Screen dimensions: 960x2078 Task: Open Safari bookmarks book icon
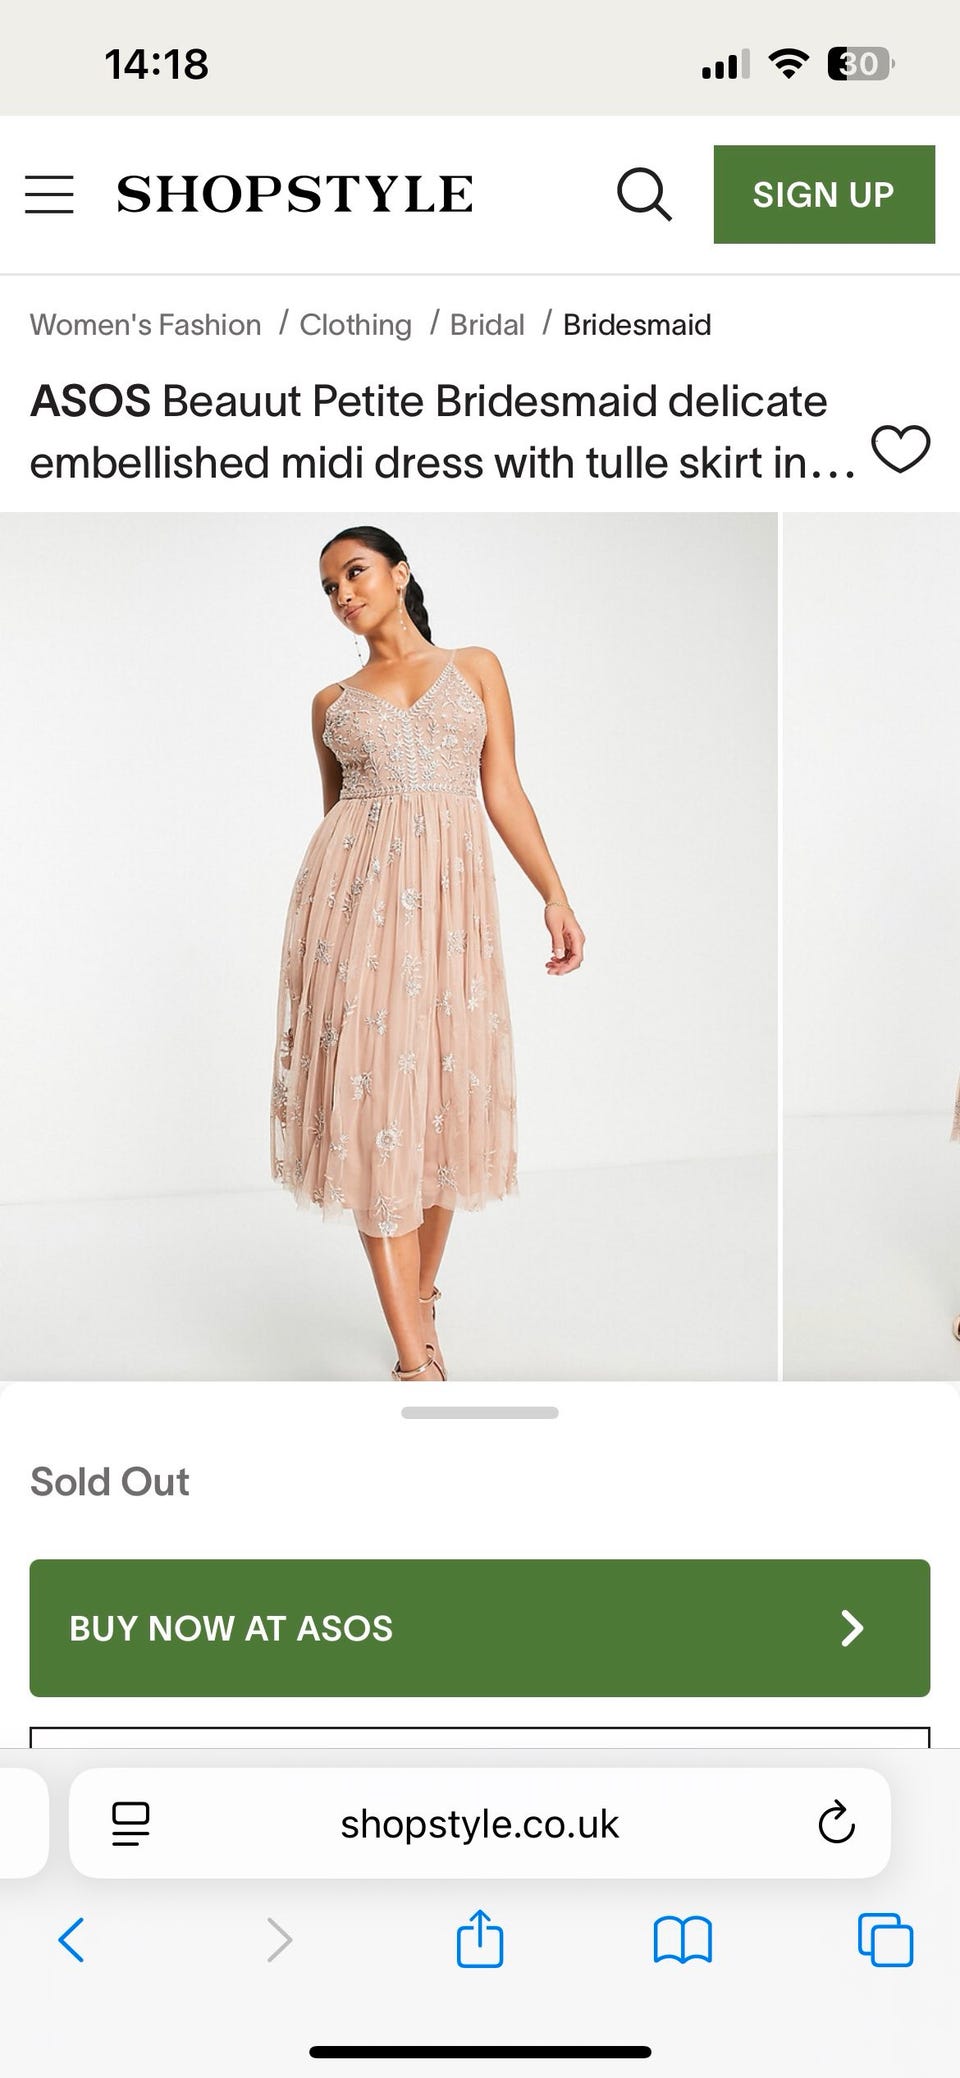tap(682, 1940)
